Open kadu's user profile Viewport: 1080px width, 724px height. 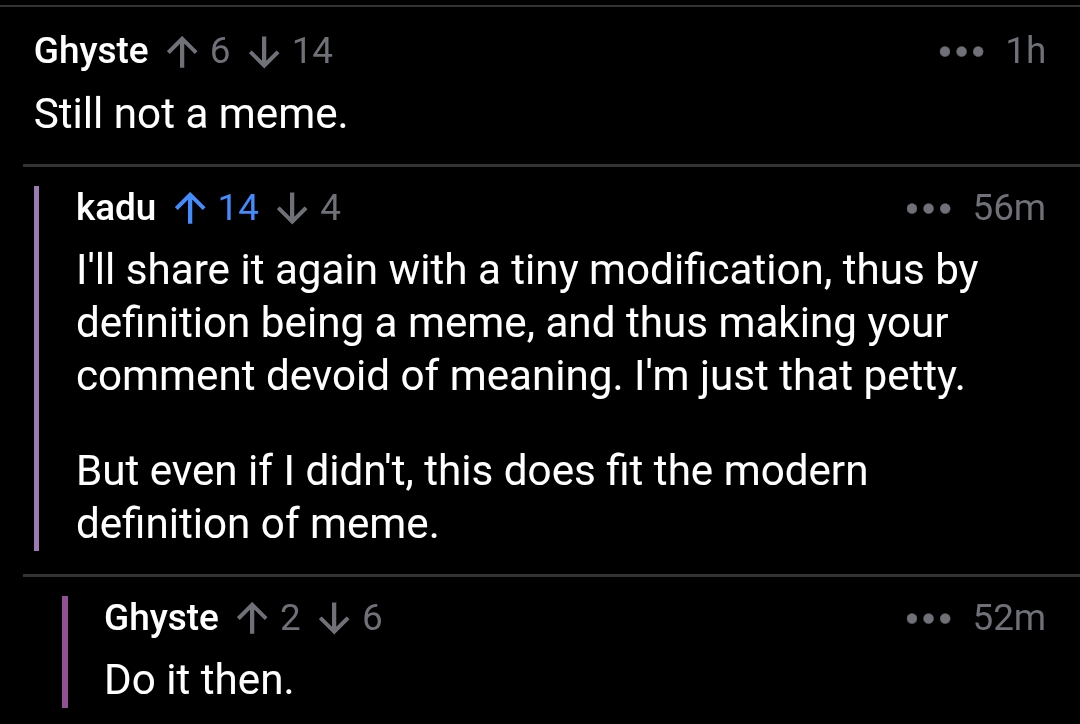(x=116, y=208)
